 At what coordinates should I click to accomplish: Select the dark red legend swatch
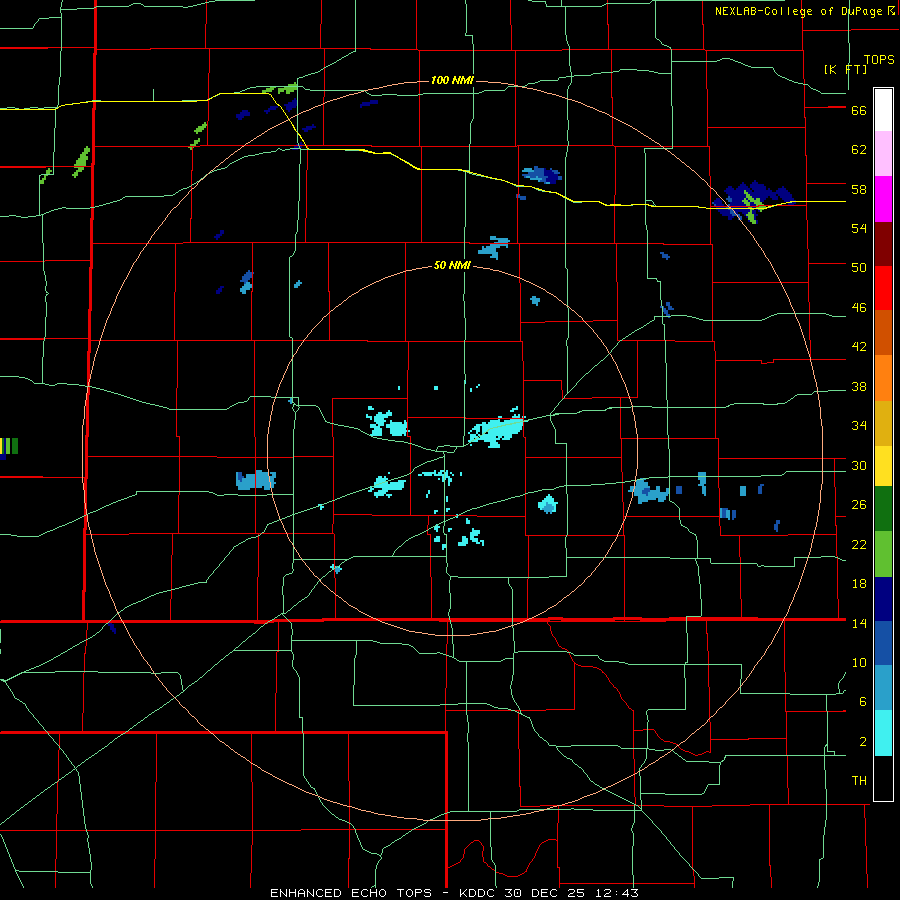883,244
